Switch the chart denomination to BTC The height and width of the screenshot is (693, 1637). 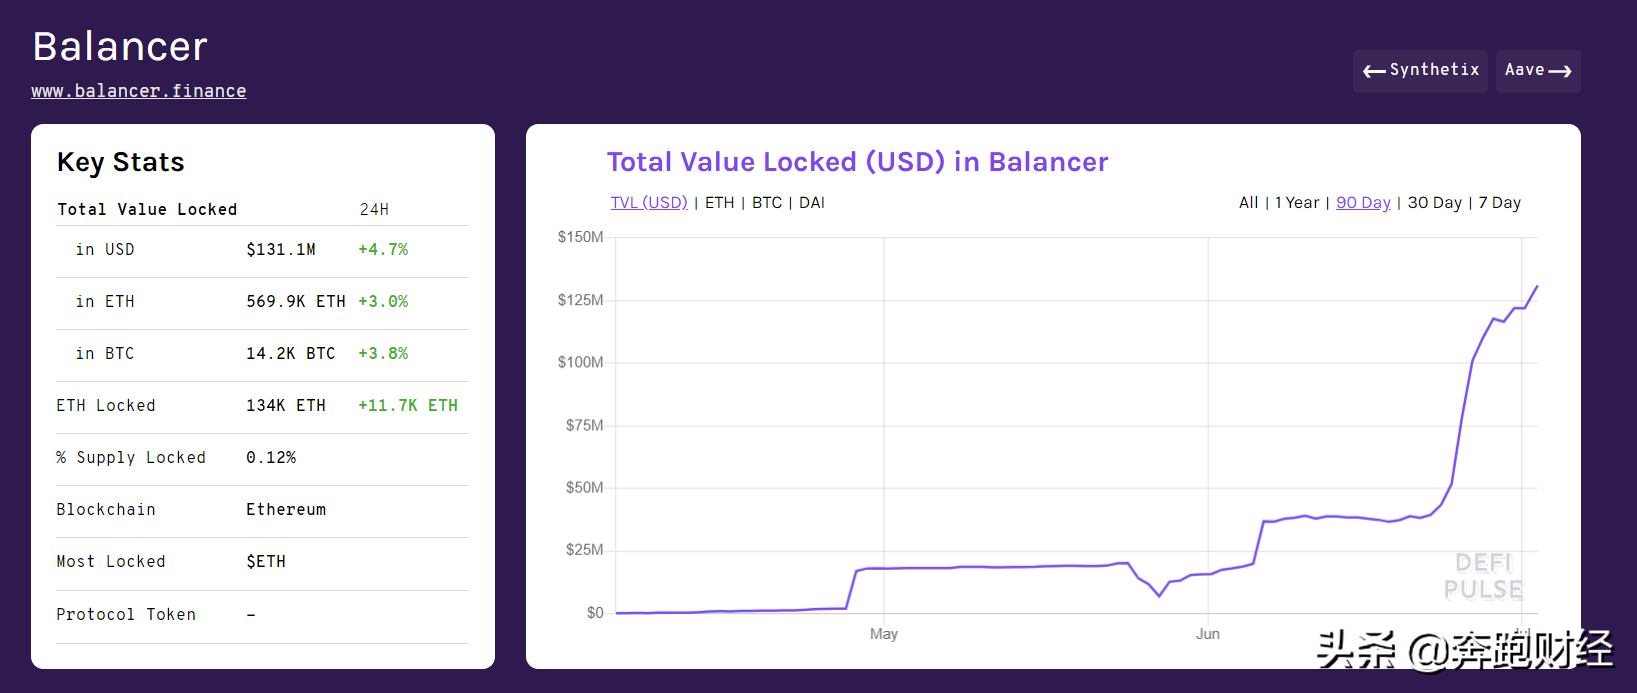pyautogui.click(x=766, y=202)
